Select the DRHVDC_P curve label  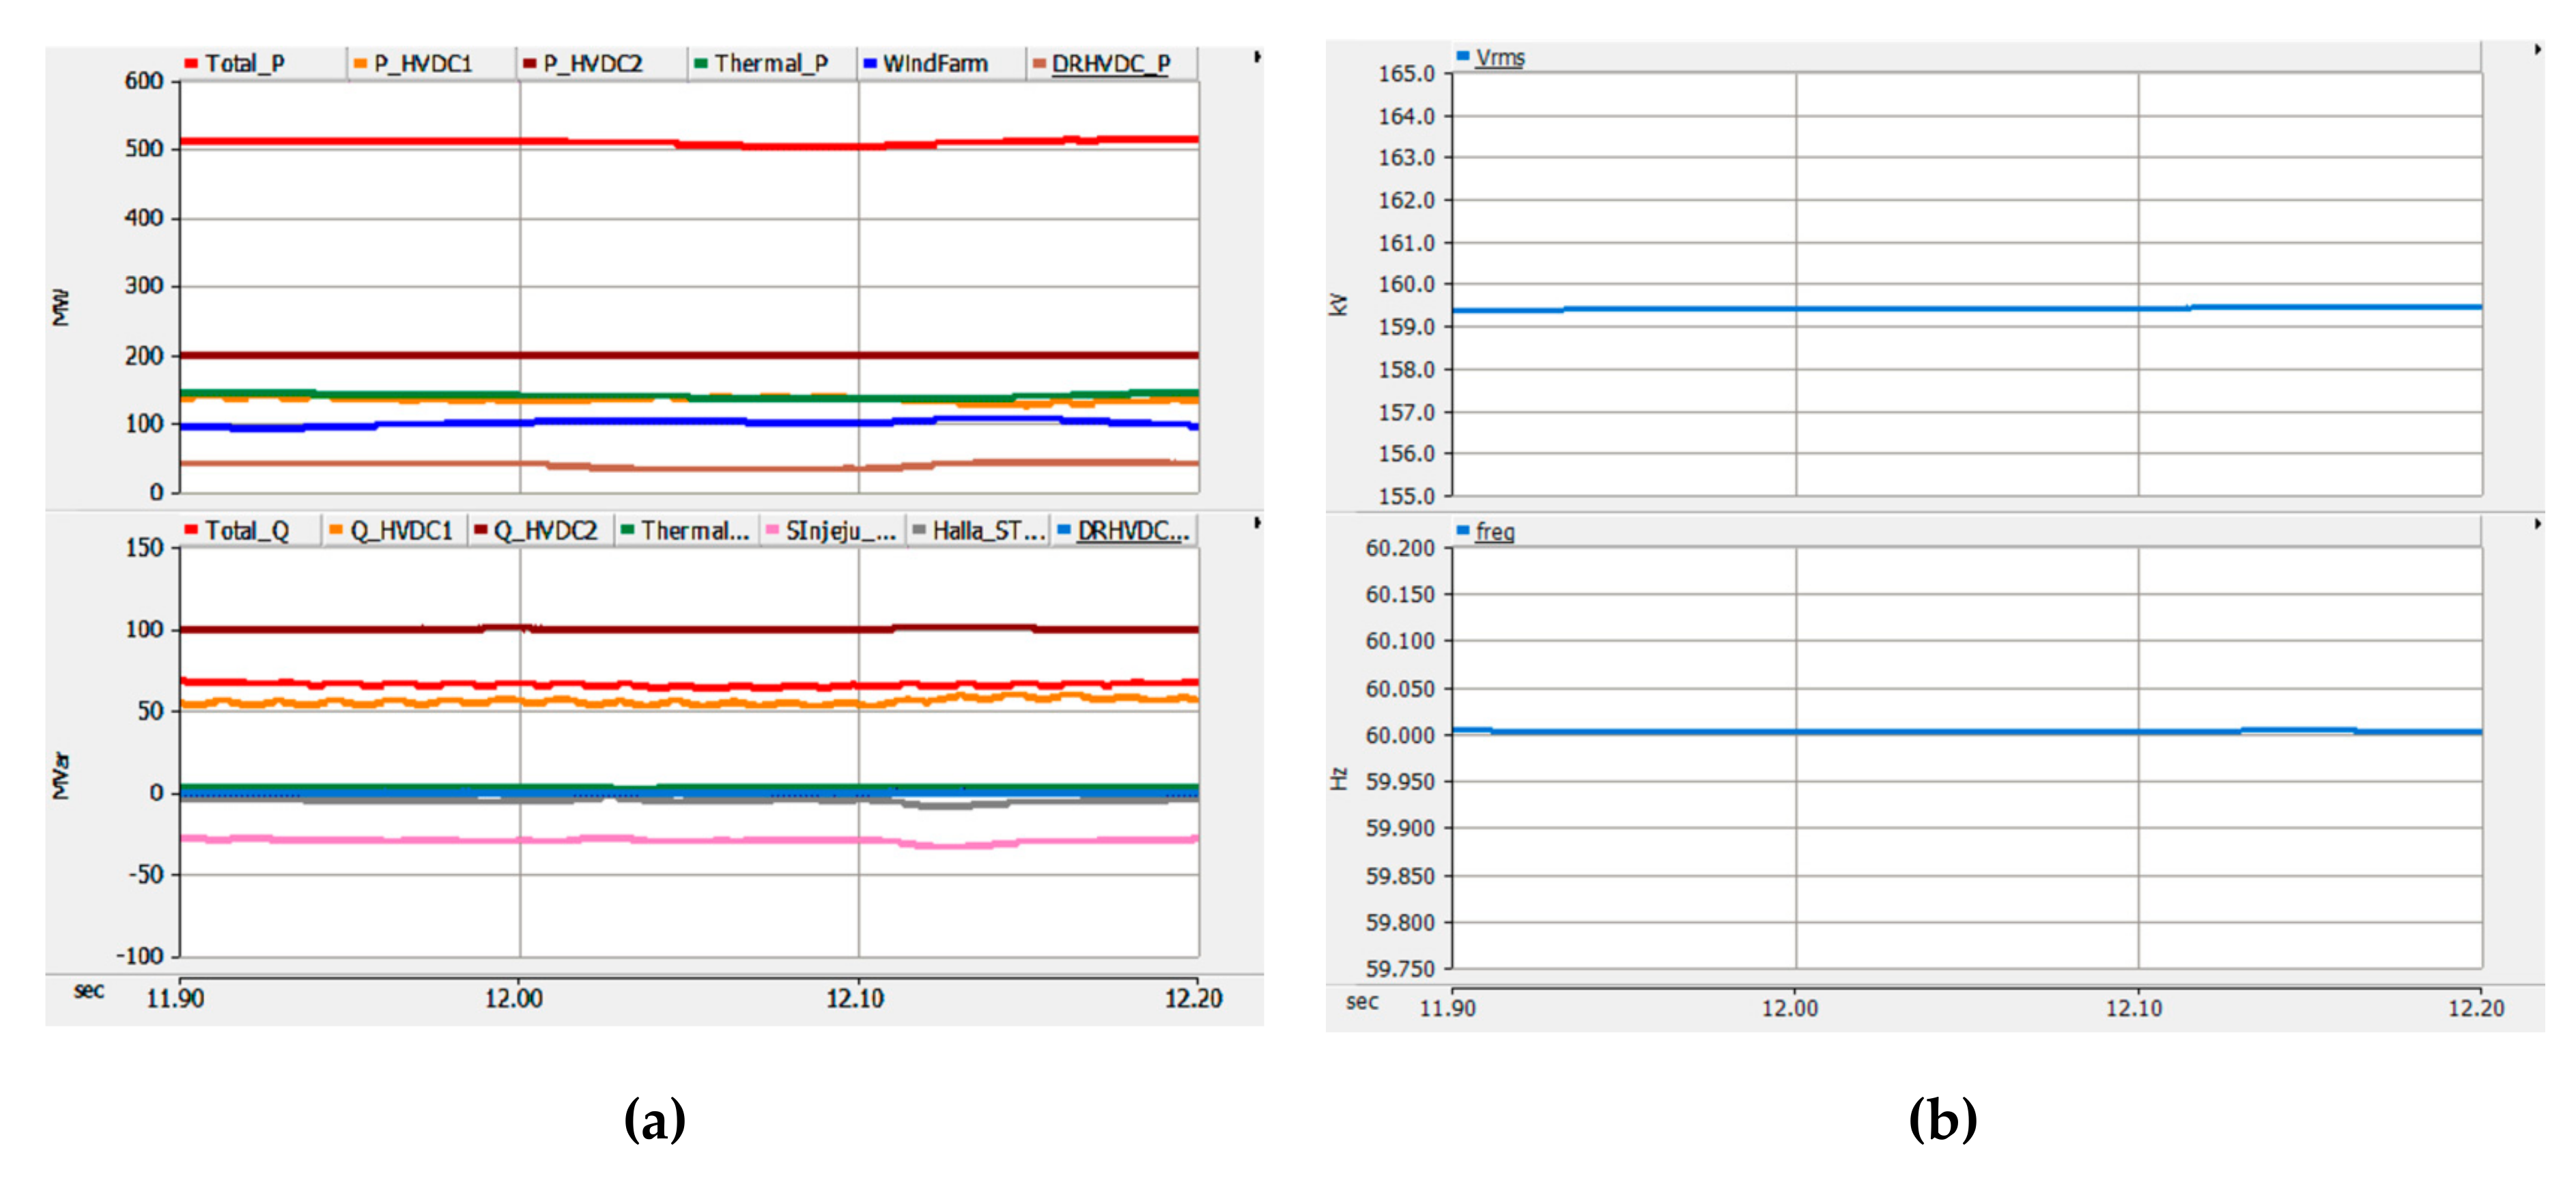click(1110, 64)
